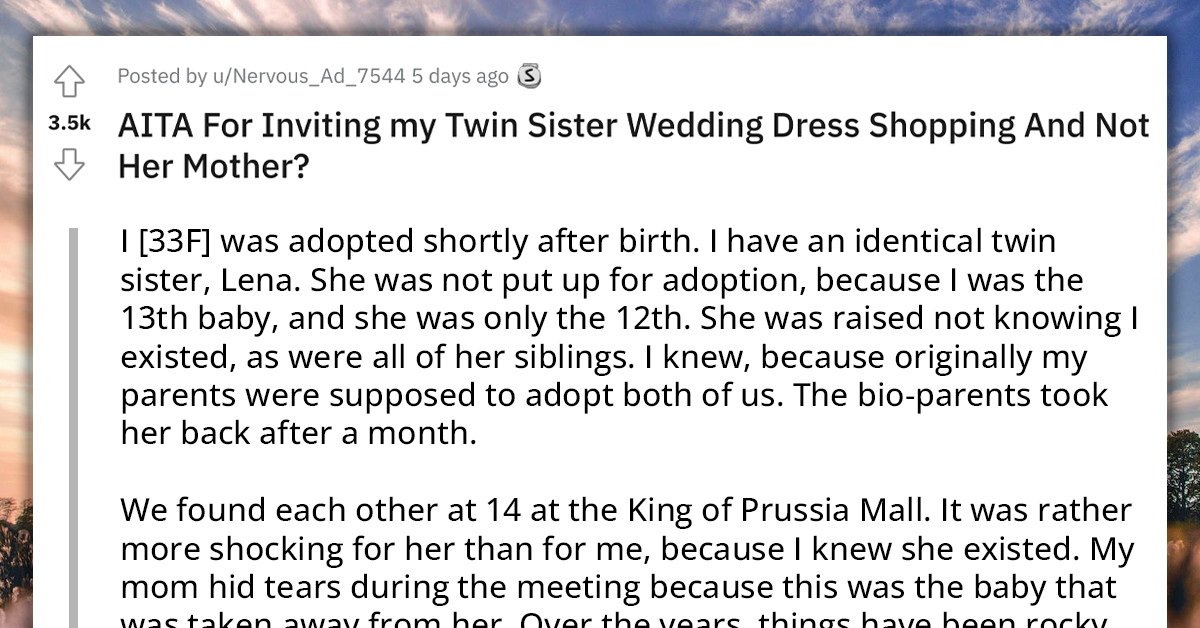Screen dimensions: 1200x628
Task: Click the hollow downvote arrow below 3.5k
Action: 69,163
